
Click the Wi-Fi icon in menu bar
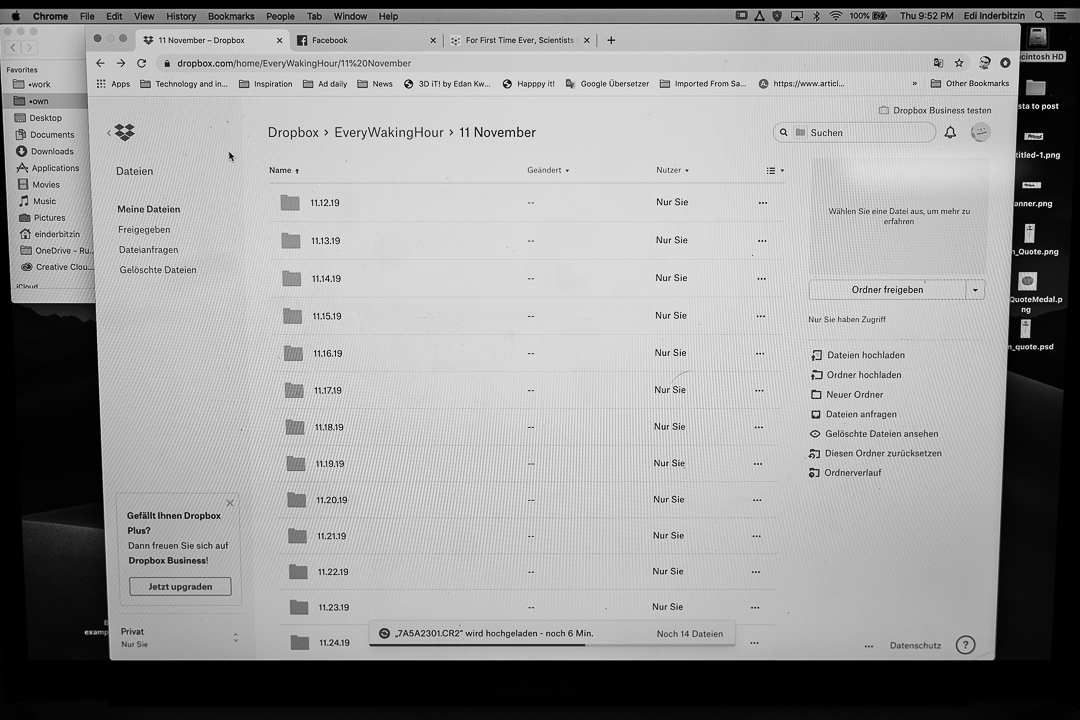[x=835, y=16]
